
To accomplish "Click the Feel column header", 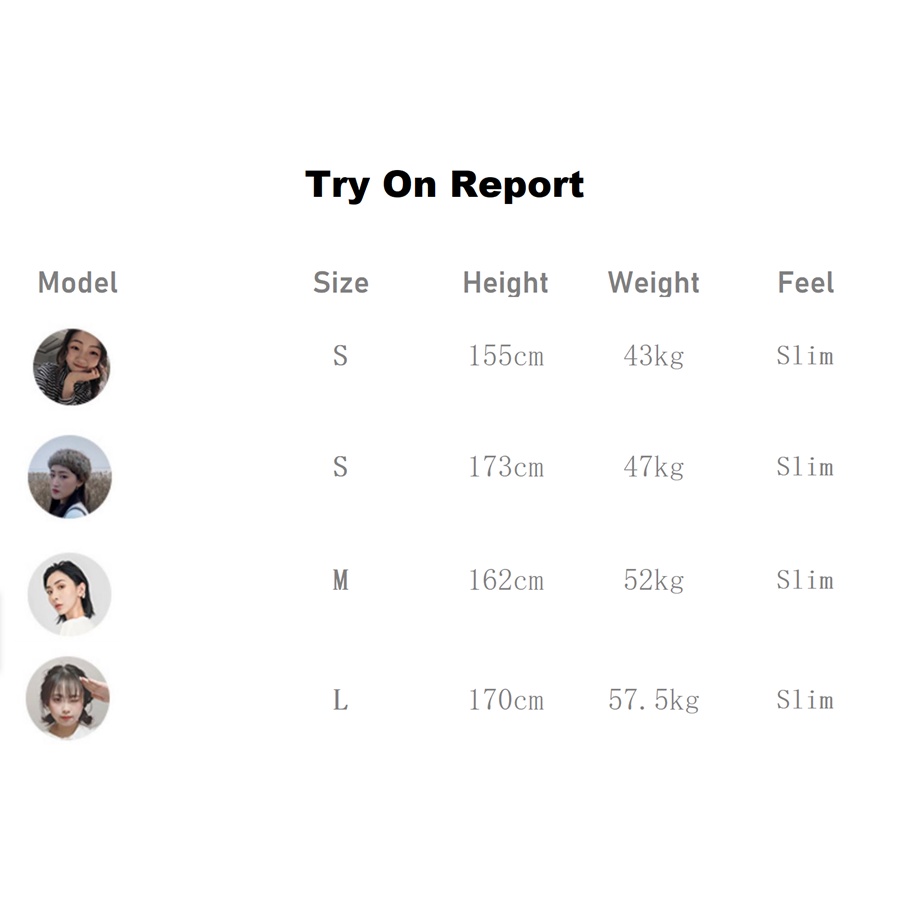I will point(805,283).
